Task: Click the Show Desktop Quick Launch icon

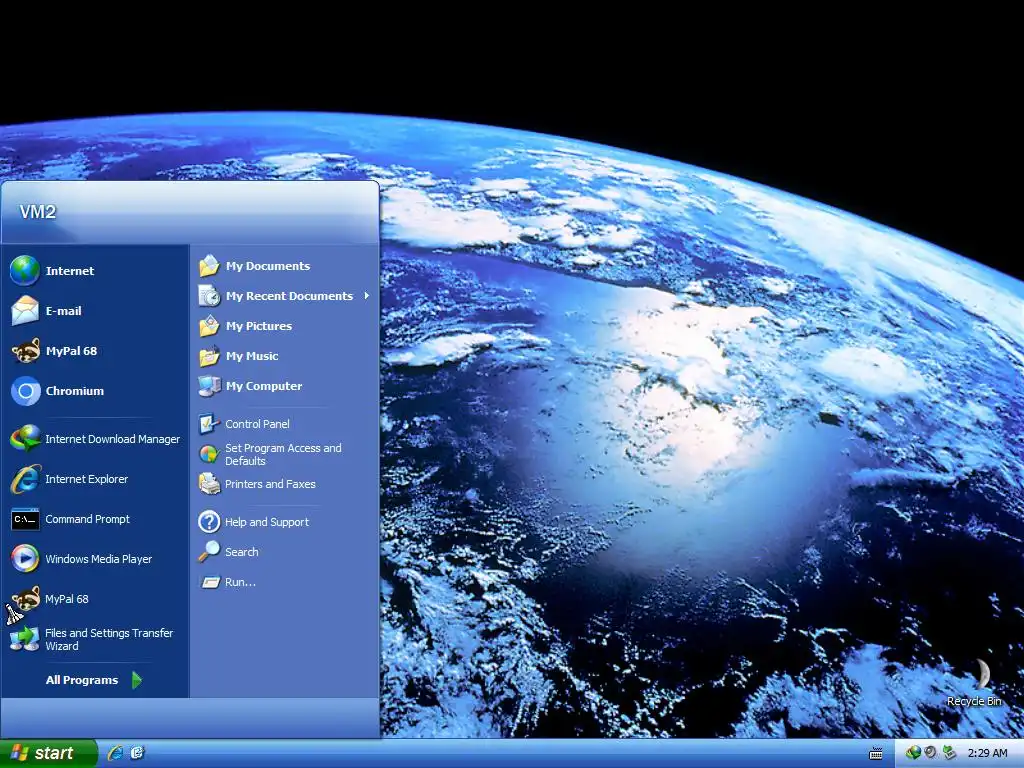Action: [137, 753]
